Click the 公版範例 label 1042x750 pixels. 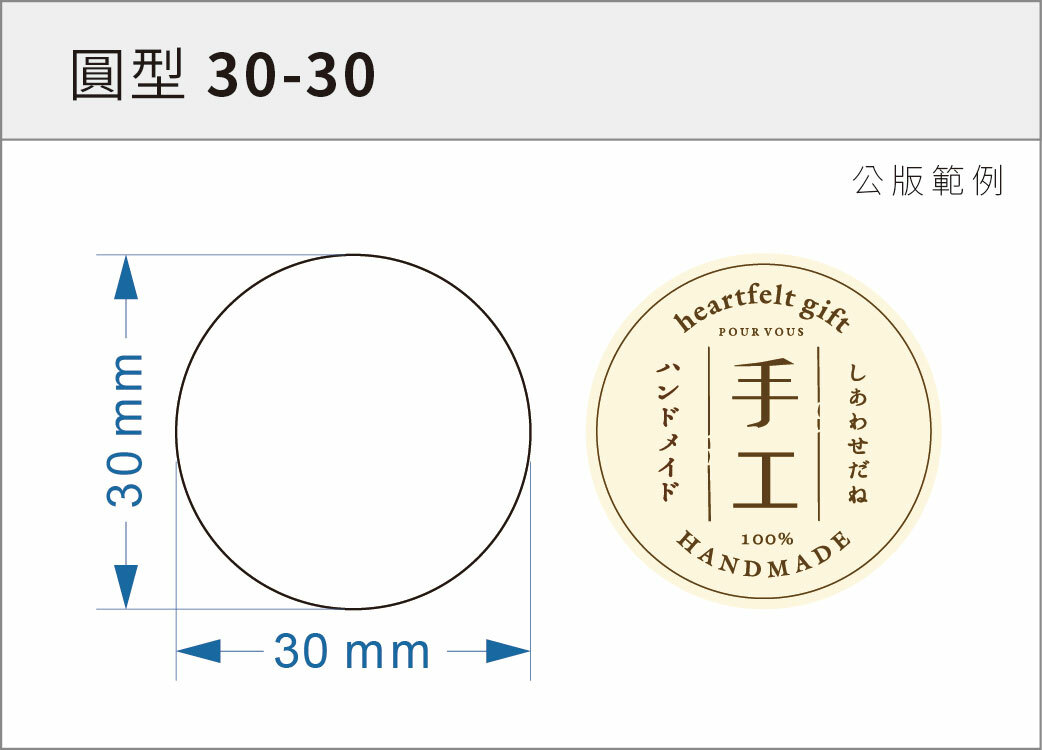(927, 182)
